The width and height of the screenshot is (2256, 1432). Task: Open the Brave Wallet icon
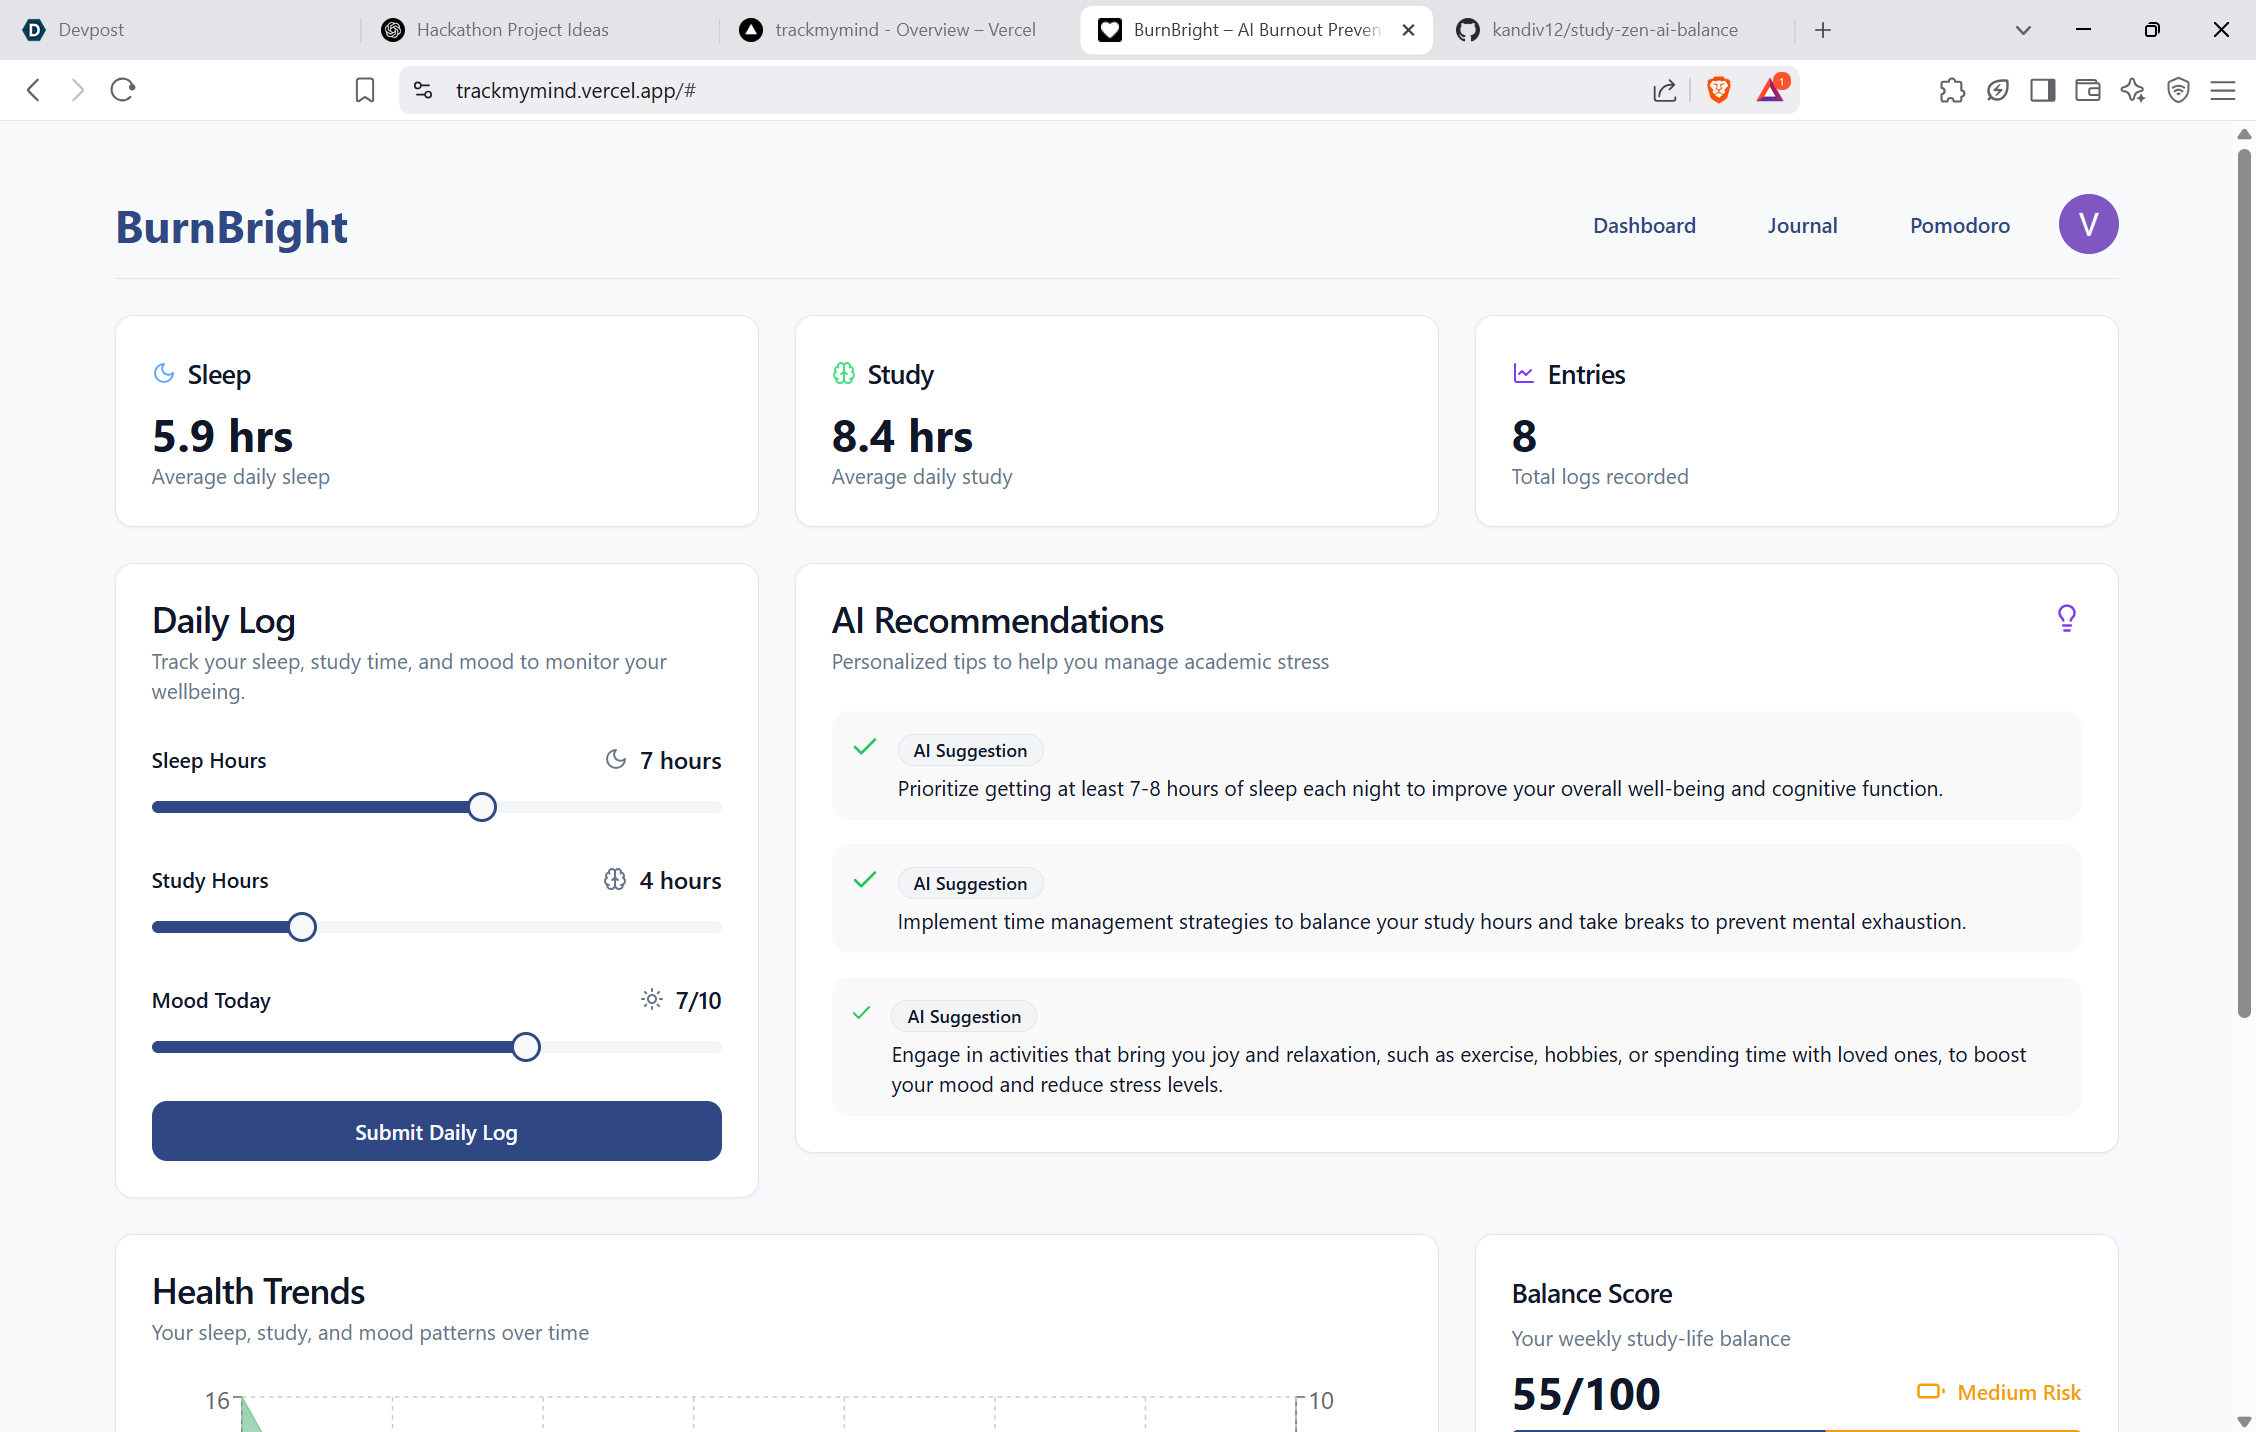click(2087, 90)
